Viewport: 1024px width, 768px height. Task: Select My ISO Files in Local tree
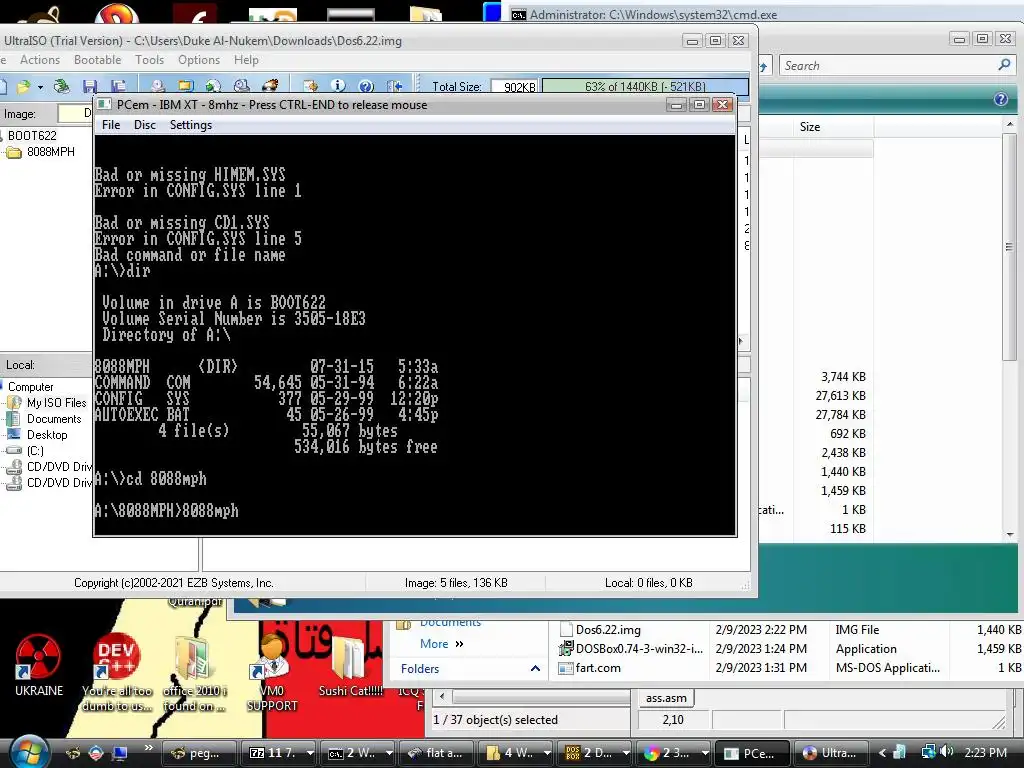tap(56, 403)
